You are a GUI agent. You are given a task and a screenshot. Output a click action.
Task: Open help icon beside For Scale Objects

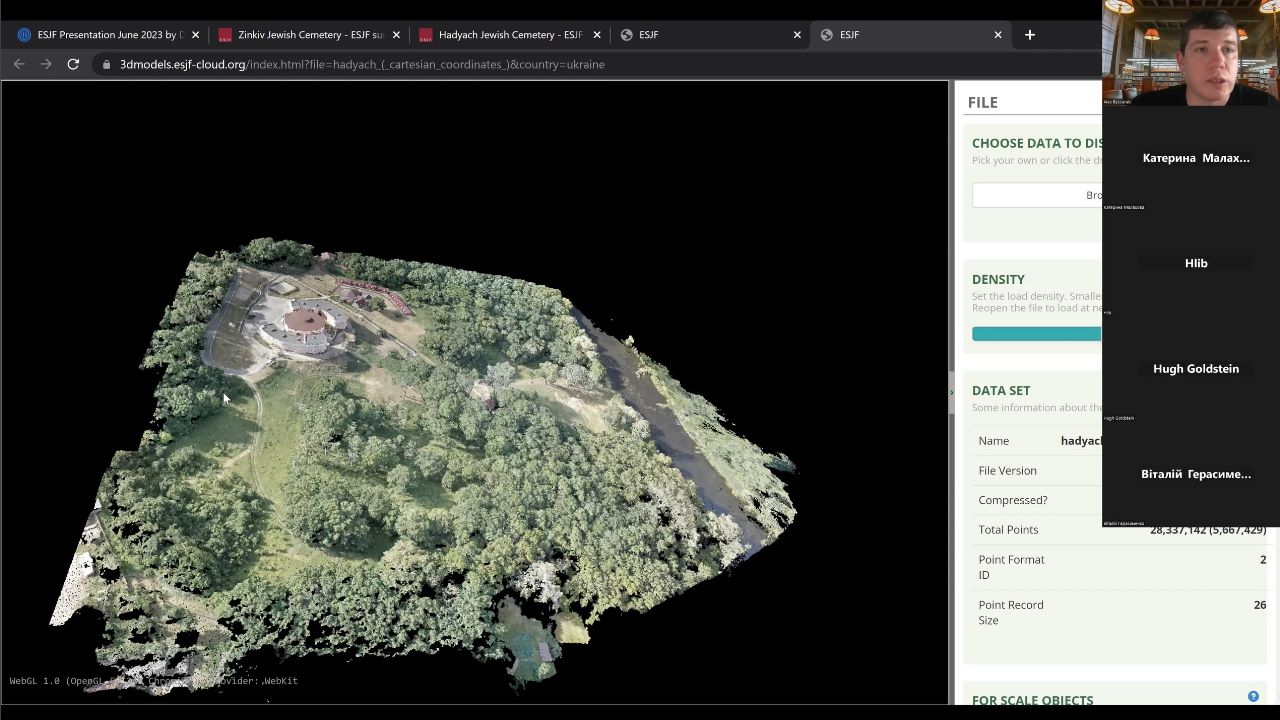[x=1253, y=696]
